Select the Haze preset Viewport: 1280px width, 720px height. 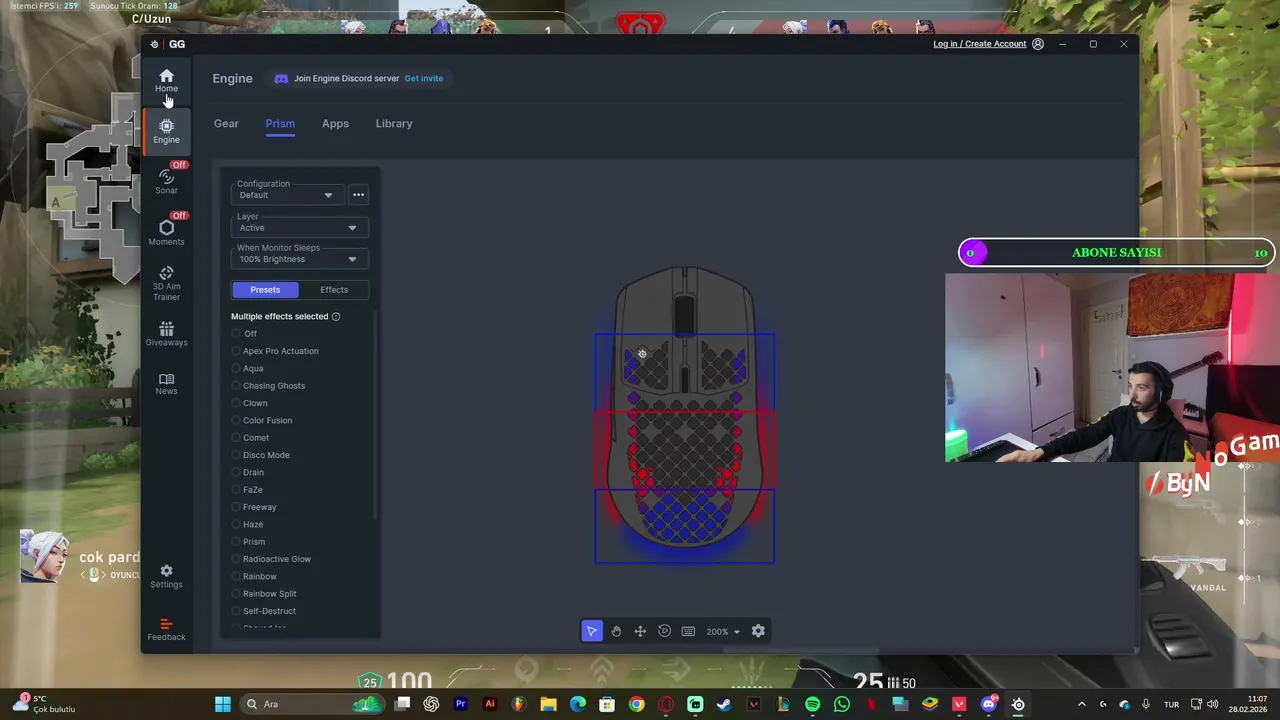248,524
